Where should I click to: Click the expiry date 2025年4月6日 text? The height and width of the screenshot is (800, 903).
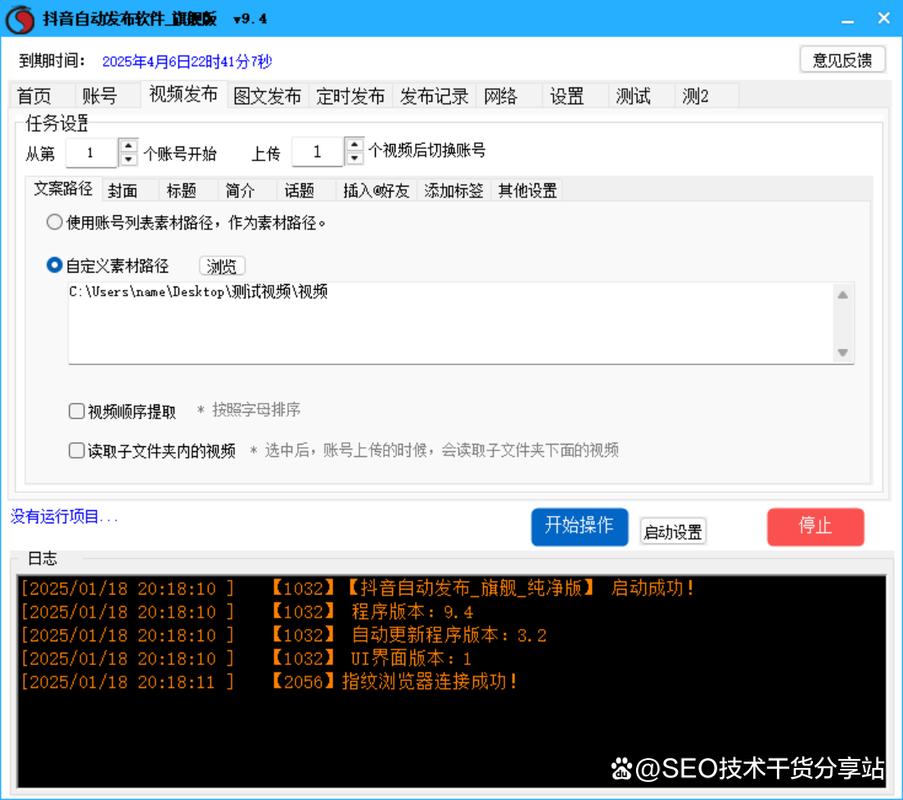(187, 62)
